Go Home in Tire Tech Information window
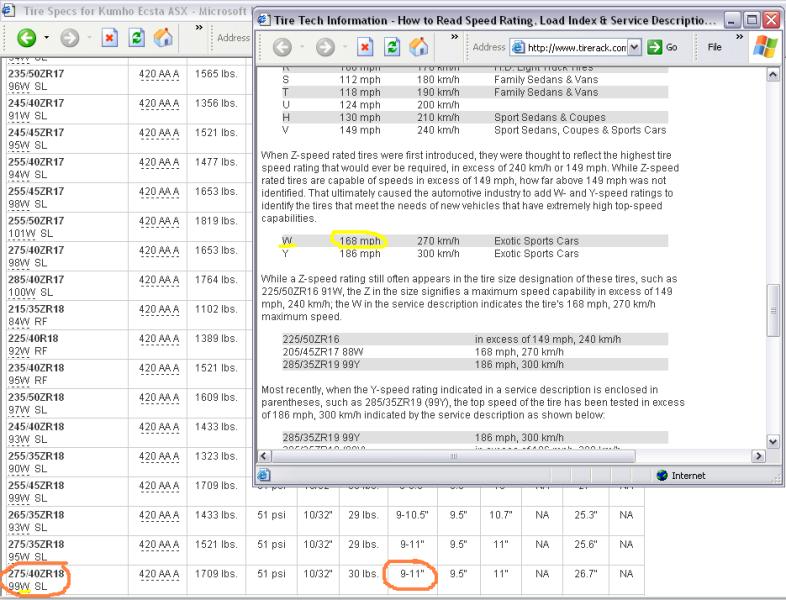Image resolution: width=786 pixels, height=600 pixels. (419, 47)
